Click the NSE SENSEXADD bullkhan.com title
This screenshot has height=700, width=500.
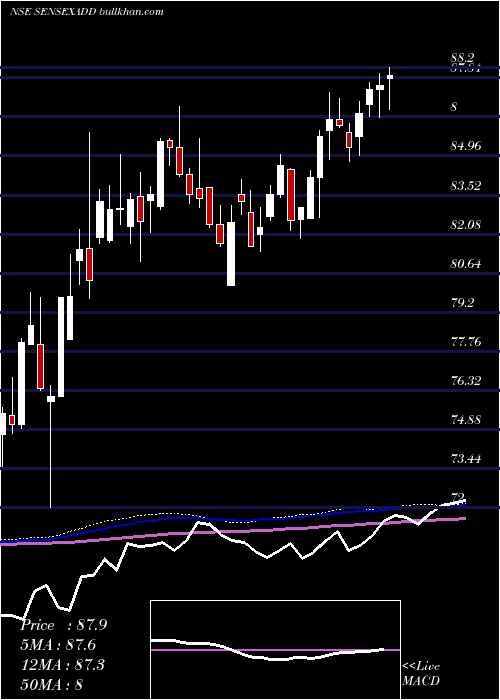point(87,12)
